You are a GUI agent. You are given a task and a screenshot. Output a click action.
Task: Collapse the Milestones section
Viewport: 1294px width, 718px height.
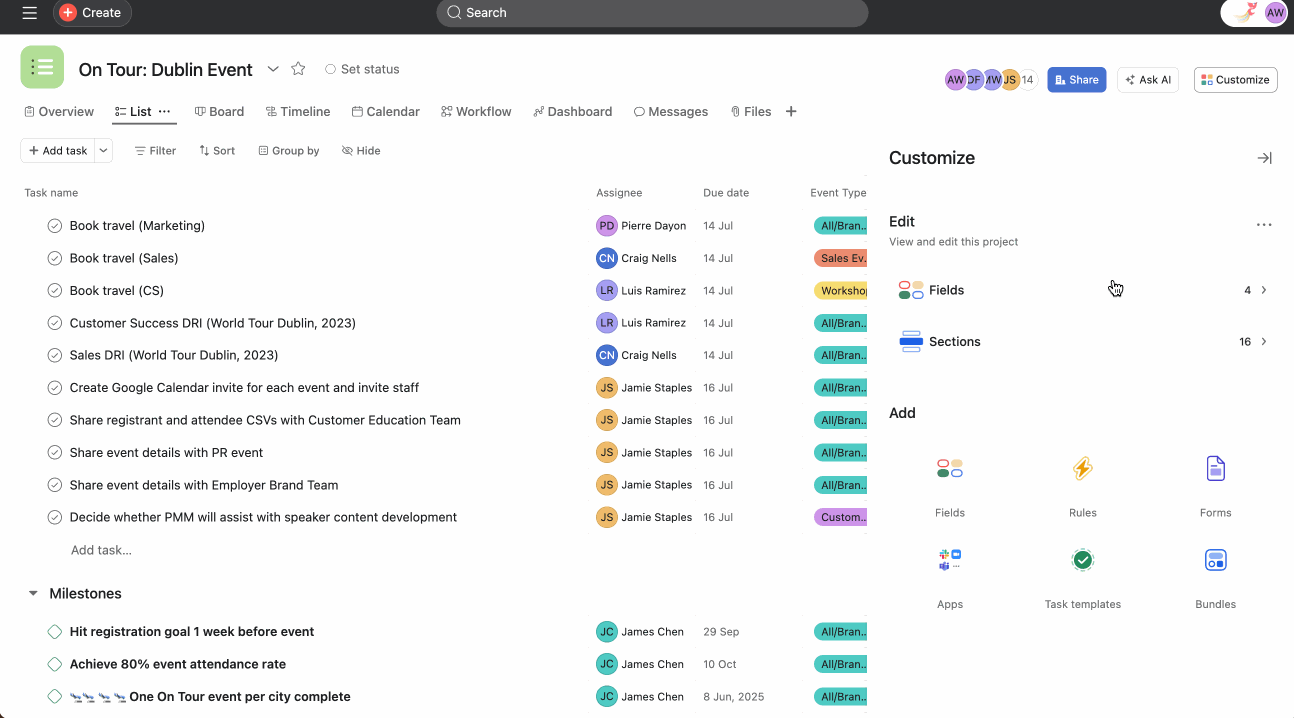[x=33, y=593]
